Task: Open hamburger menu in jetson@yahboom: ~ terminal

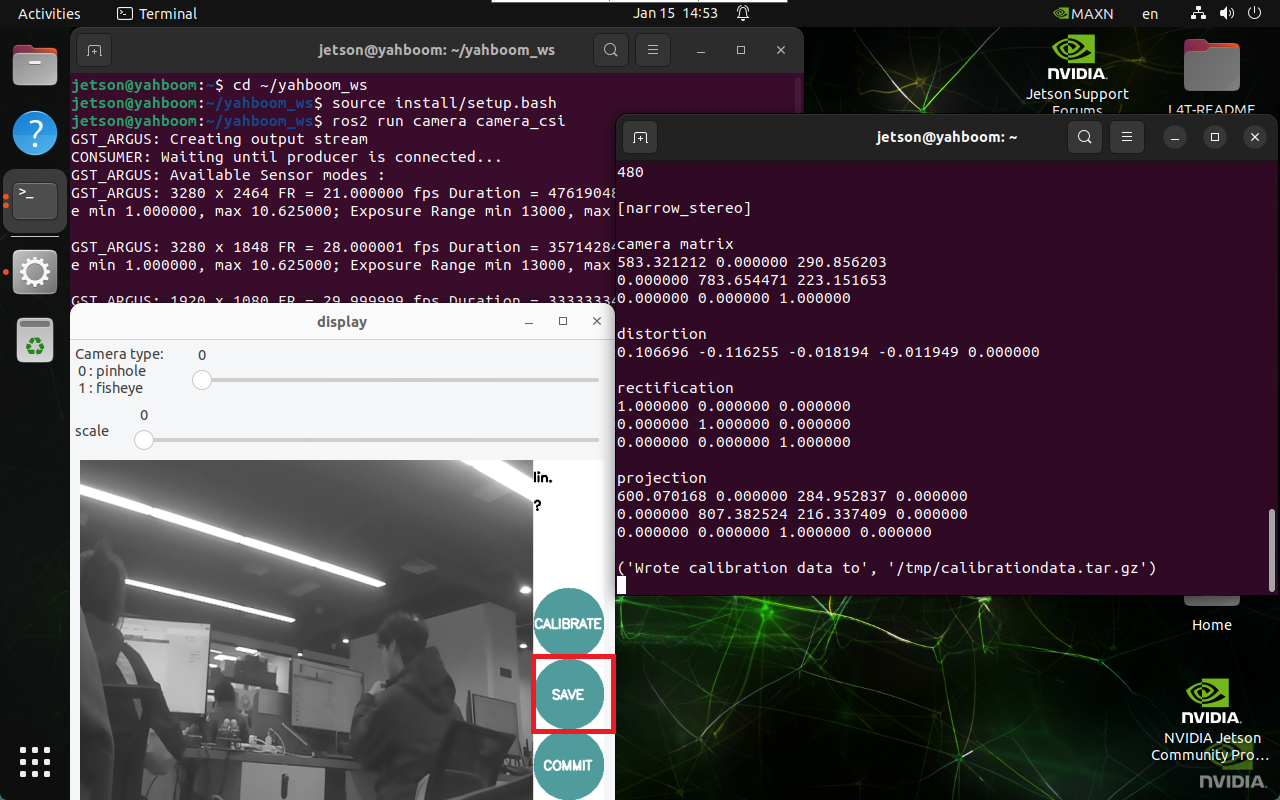Action: [x=1127, y=137]
